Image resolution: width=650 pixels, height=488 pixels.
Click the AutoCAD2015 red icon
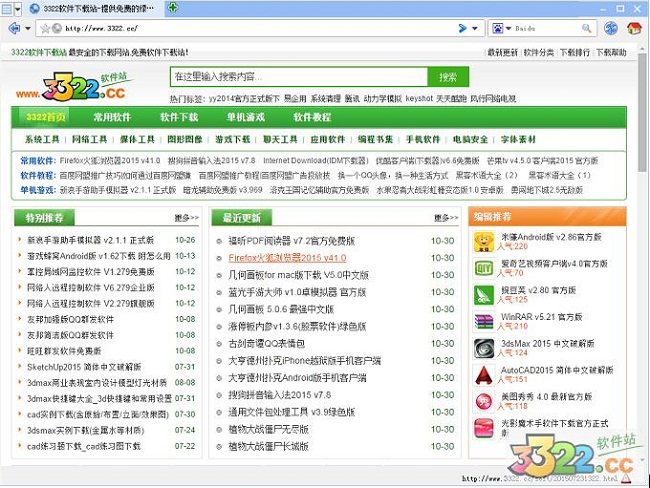484,375
